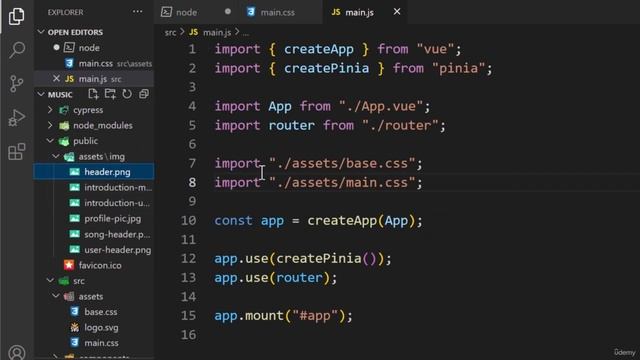The height and width of the screenshot is (360, 640).
Task: Collapse the src folder
Action: (50, 281)
